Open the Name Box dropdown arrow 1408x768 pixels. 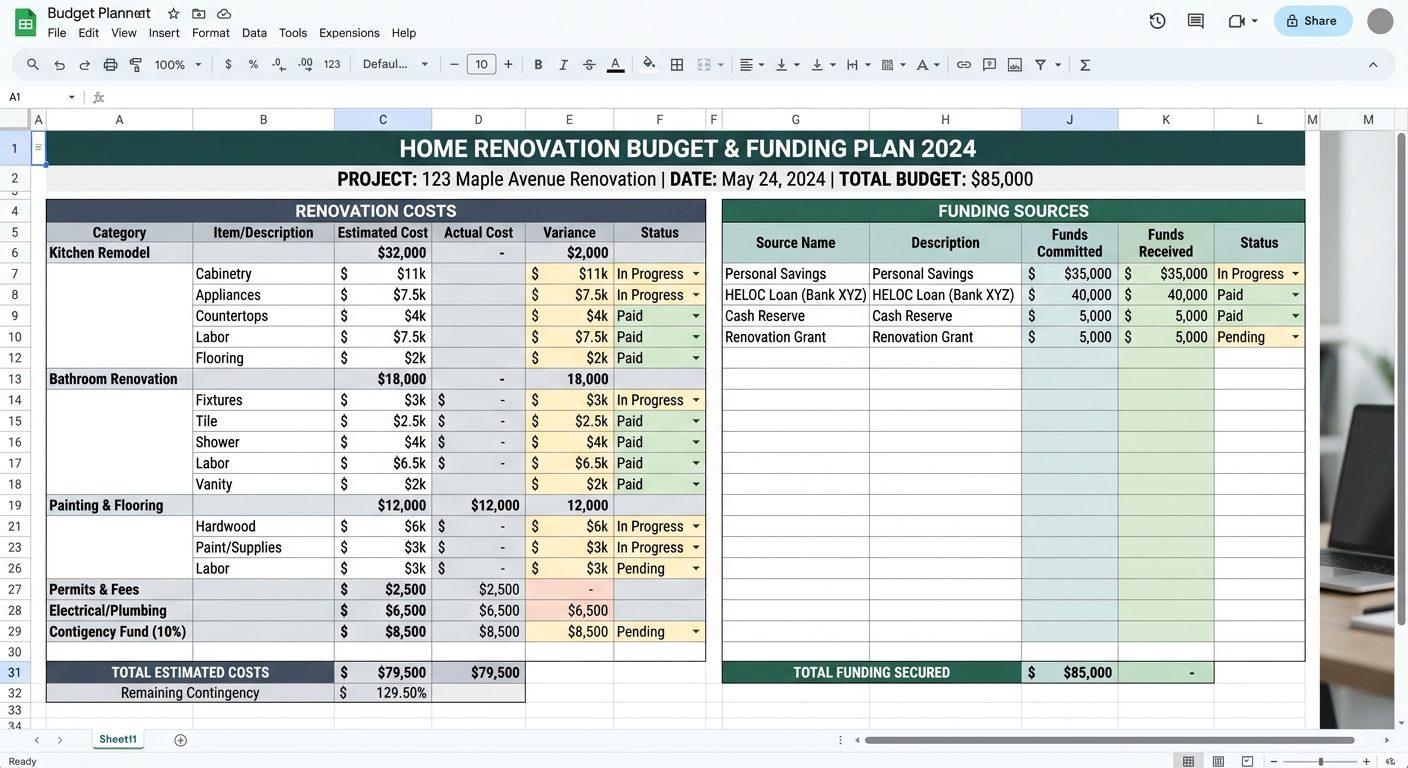pos(71,97)
